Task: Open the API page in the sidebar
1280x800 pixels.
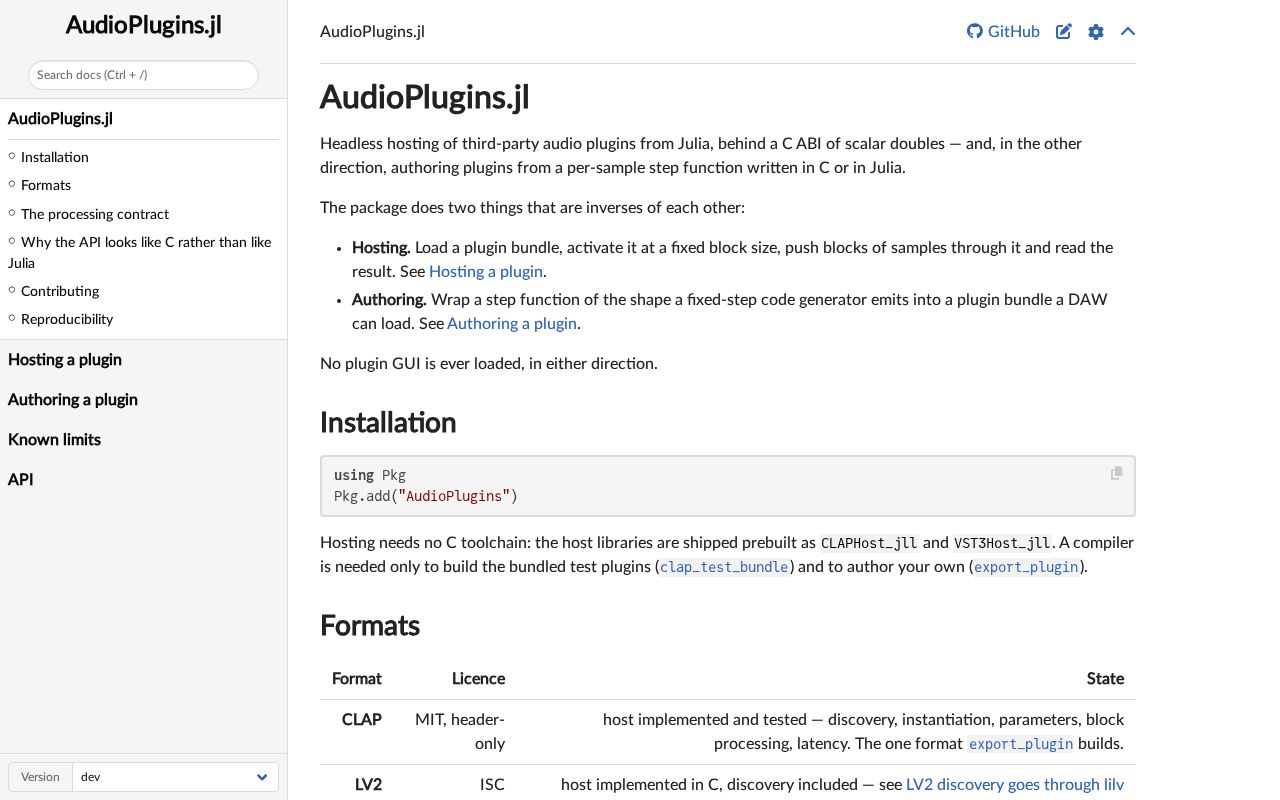Action: pyautogui.click(x=21, y=479)
